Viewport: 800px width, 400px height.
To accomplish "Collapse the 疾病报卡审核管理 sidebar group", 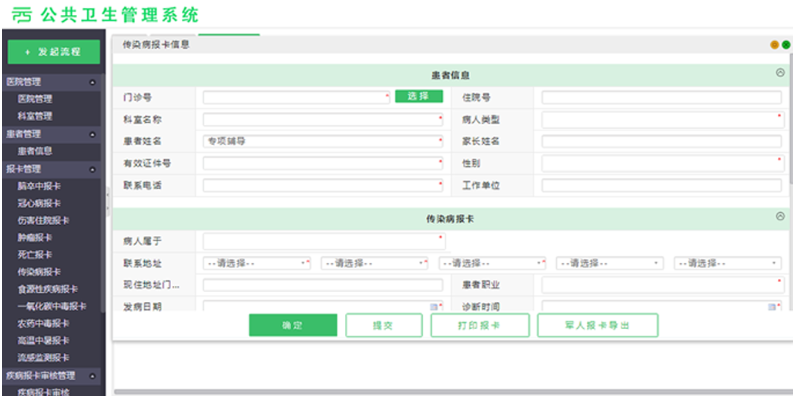I will (x=92, y=376).
